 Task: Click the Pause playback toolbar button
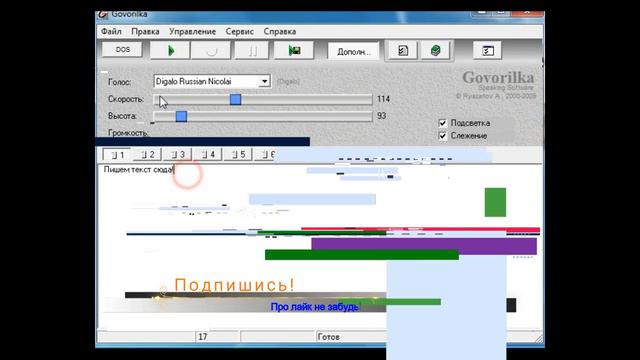[252, 51]
